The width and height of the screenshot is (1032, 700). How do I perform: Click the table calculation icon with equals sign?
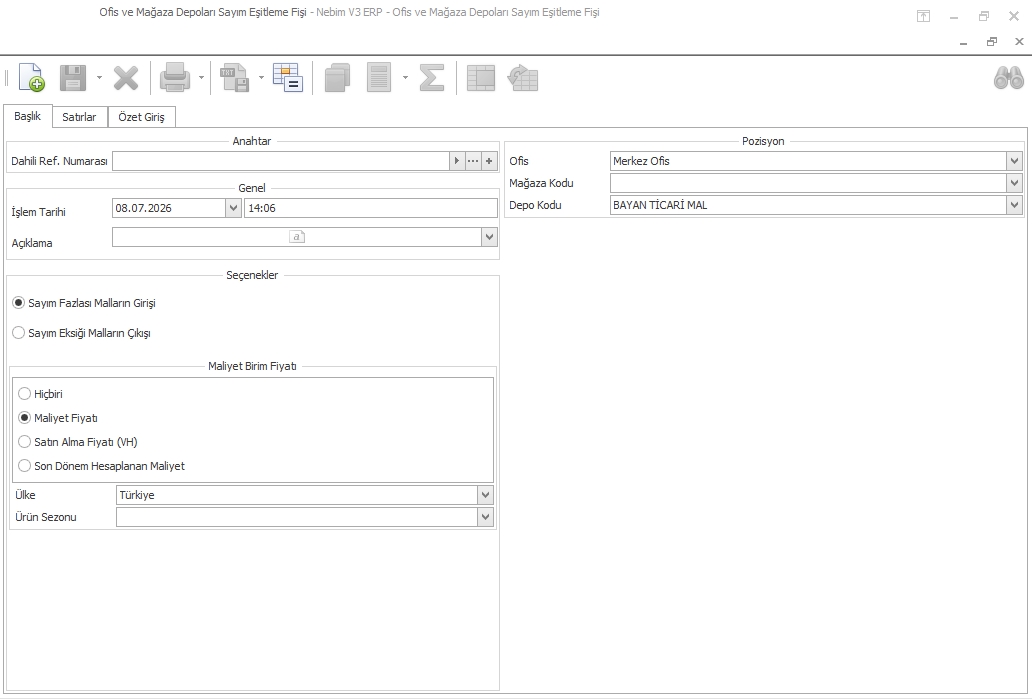tap(288, 78)
